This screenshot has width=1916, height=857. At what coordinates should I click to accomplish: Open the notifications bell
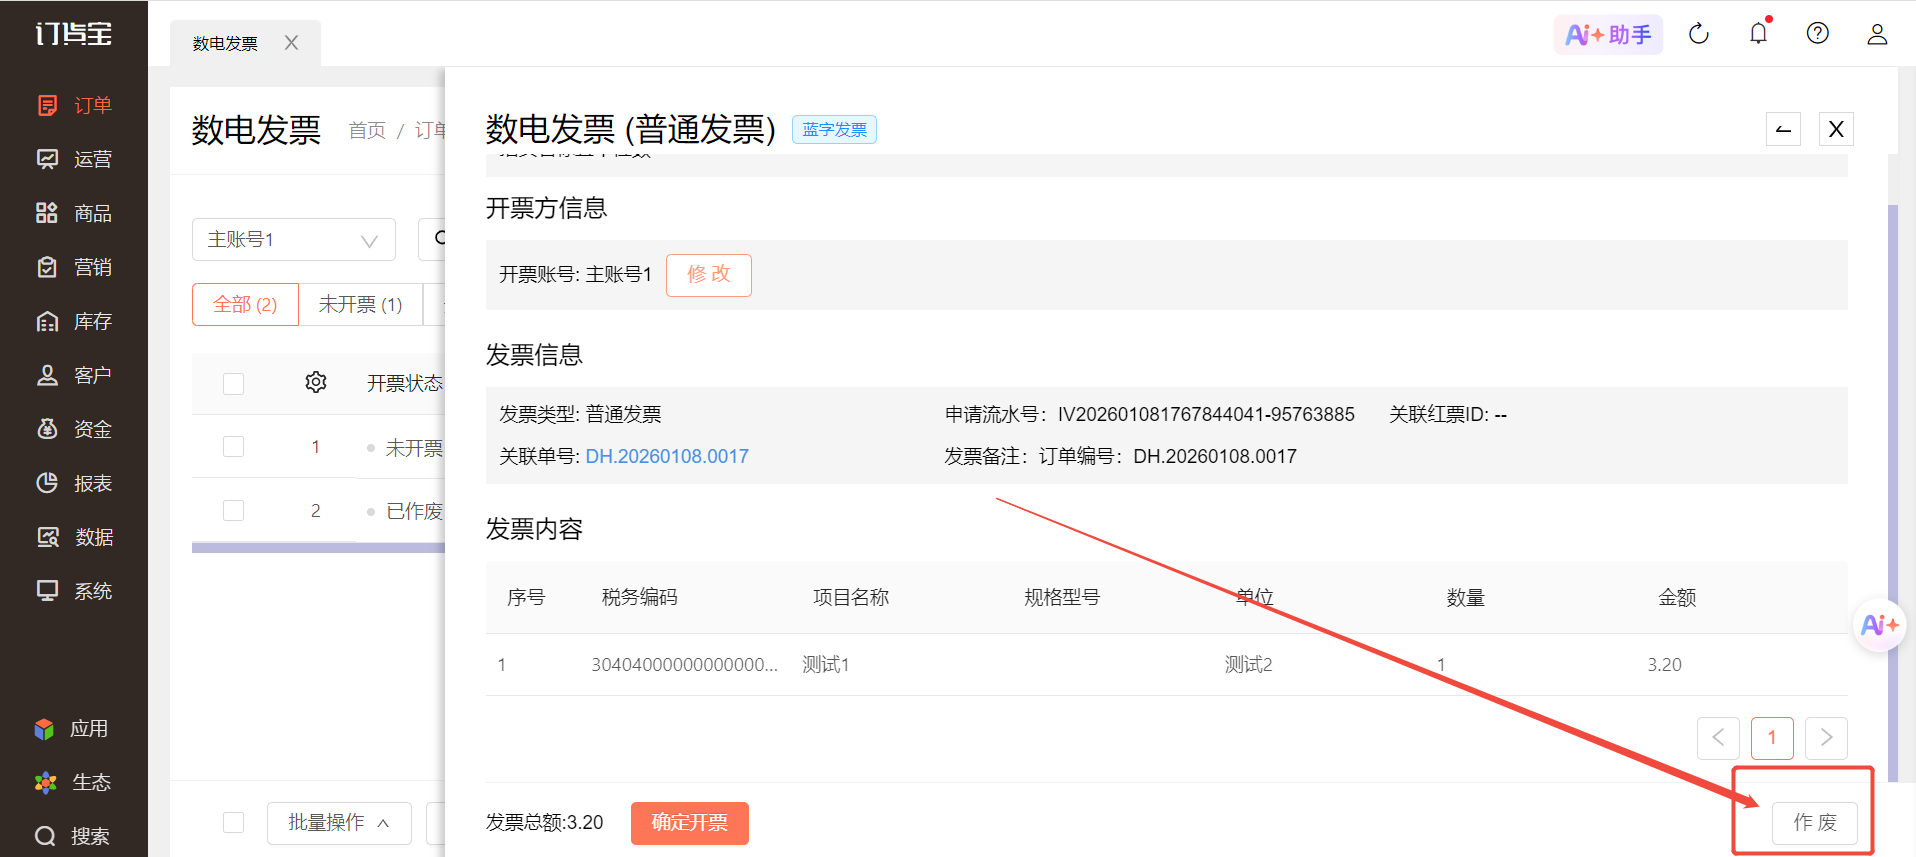pos(1758,34)
